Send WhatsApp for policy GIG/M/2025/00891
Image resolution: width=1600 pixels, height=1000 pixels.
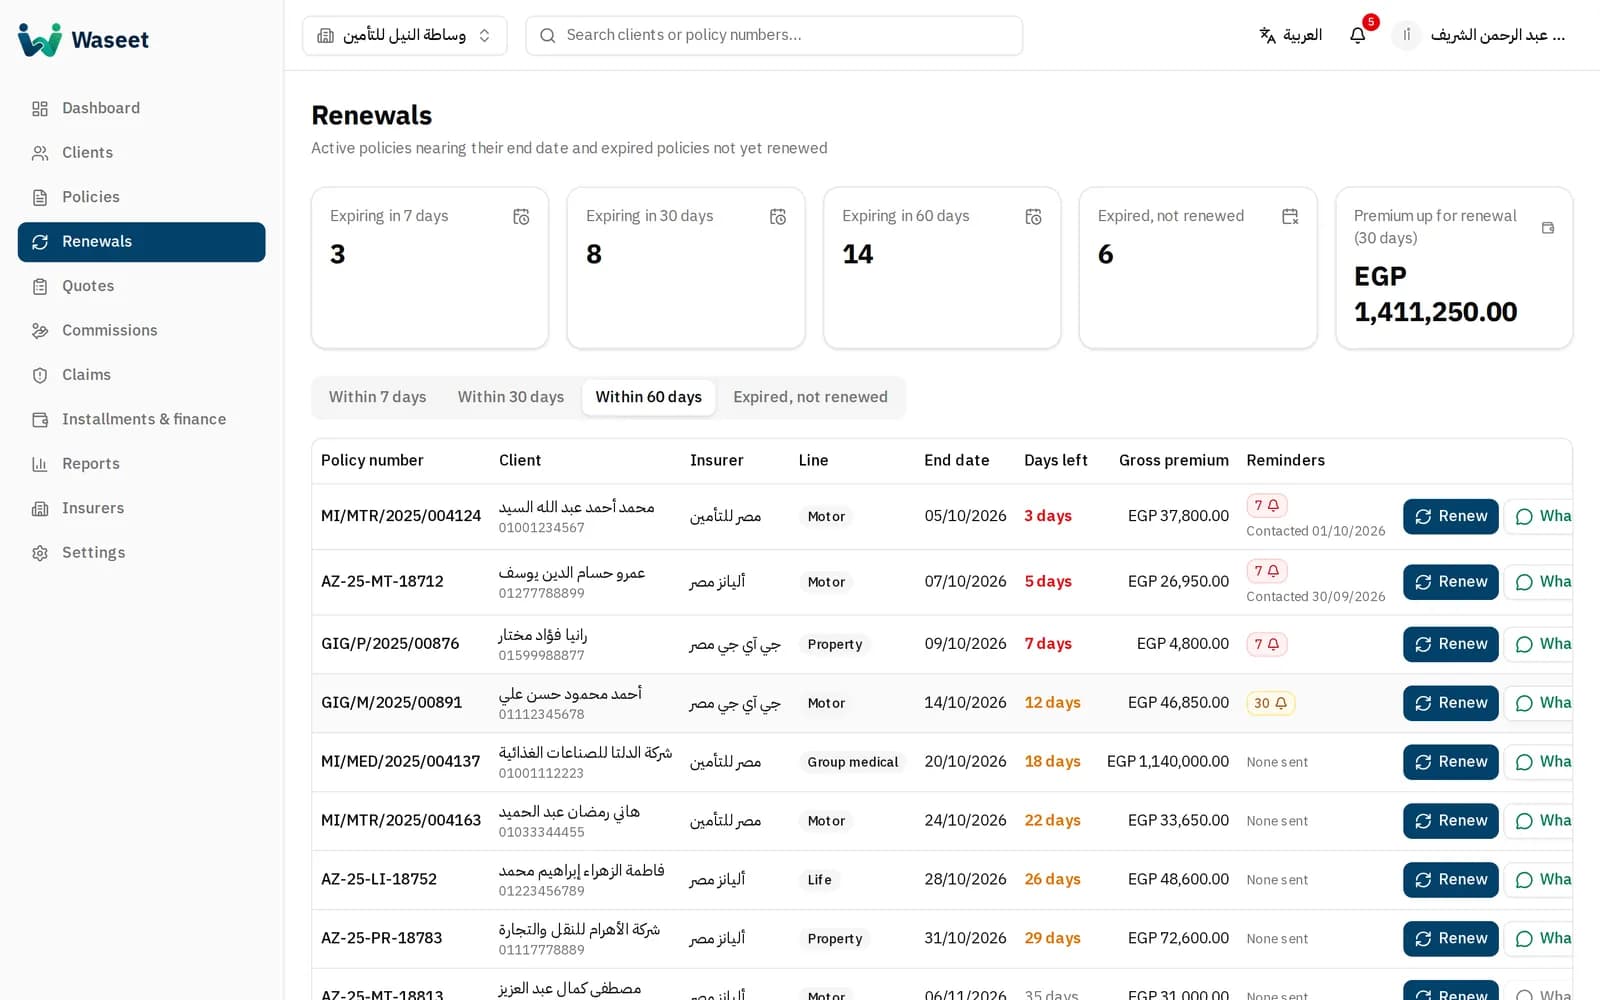(x=1540, y=703)
